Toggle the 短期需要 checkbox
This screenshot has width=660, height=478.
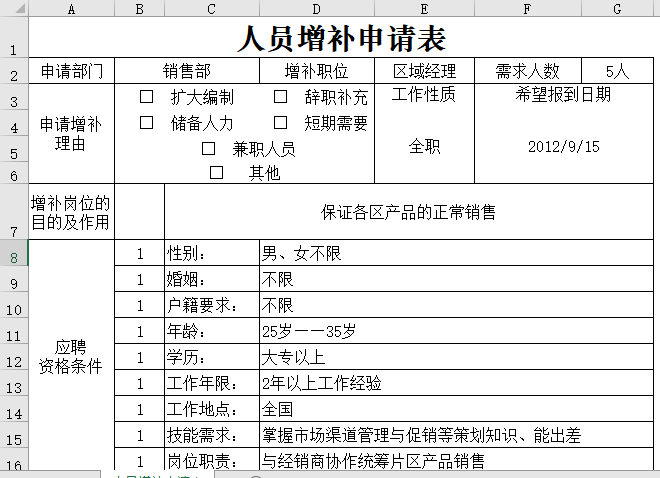point(281,123)
